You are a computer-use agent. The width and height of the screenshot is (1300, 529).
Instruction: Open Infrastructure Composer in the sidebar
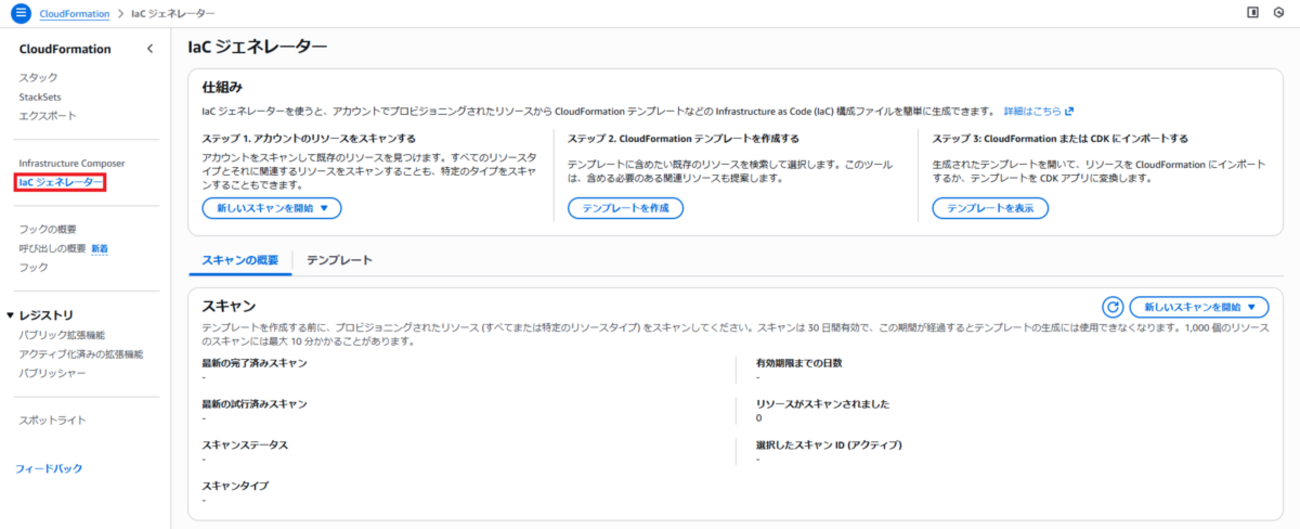(71, 162)
